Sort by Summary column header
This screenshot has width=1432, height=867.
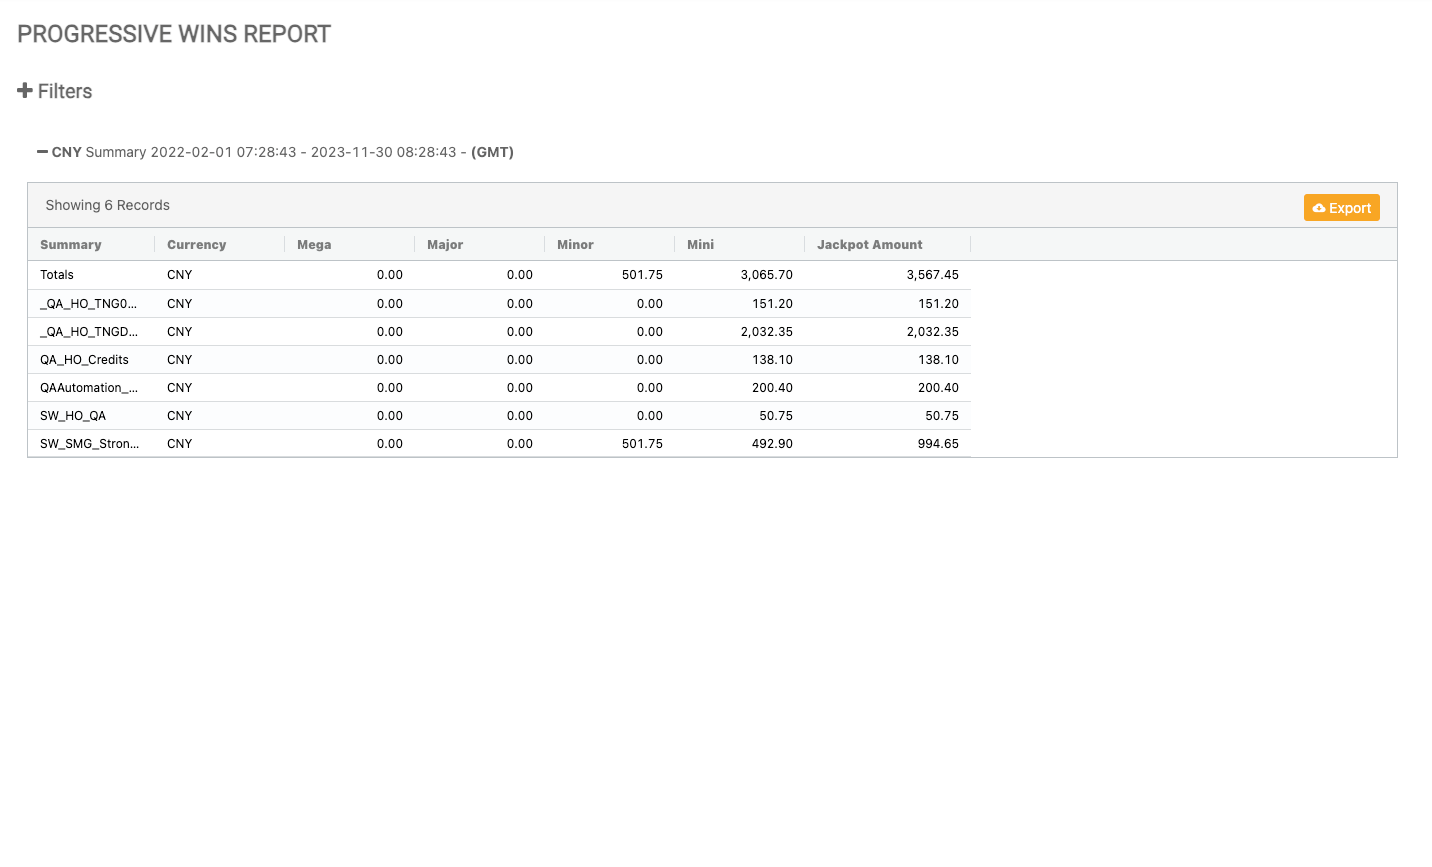click(71, 245)
